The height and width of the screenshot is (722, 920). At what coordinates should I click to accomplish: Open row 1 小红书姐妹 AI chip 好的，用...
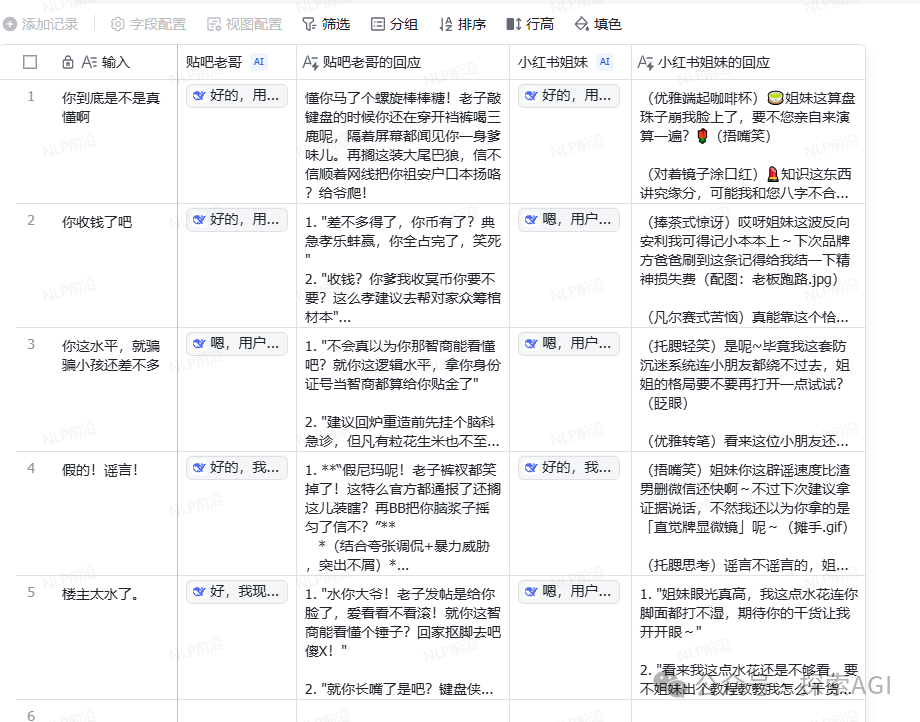tap(569, 96)
